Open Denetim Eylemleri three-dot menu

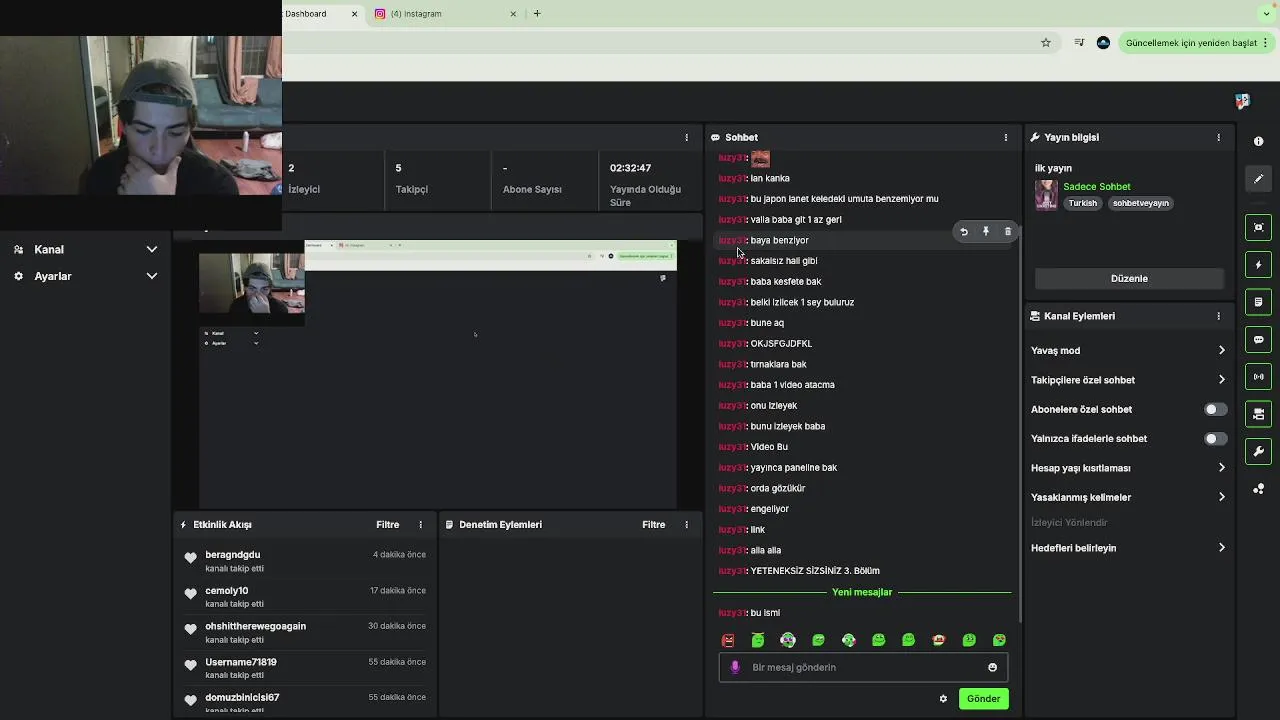click(x=686, y=525)
